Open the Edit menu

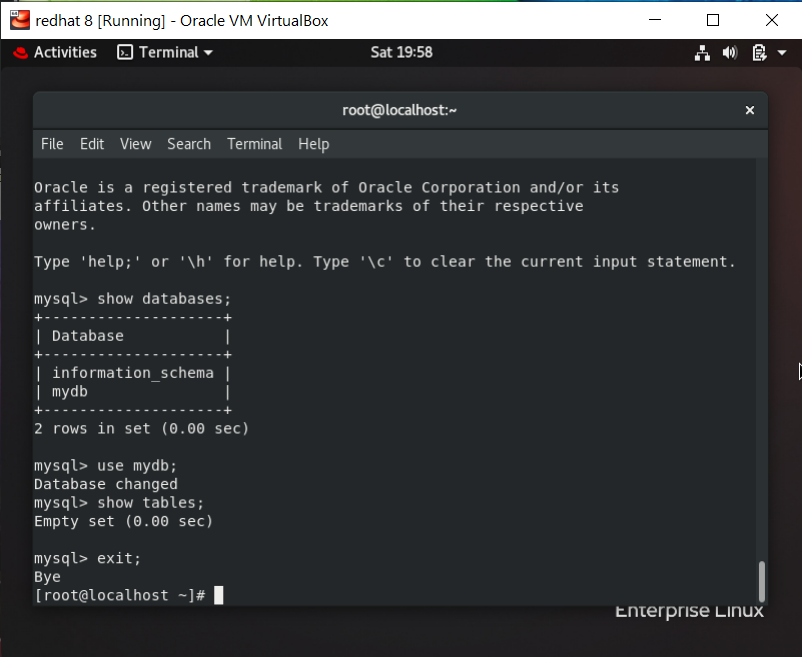click(x=92, y=144)
